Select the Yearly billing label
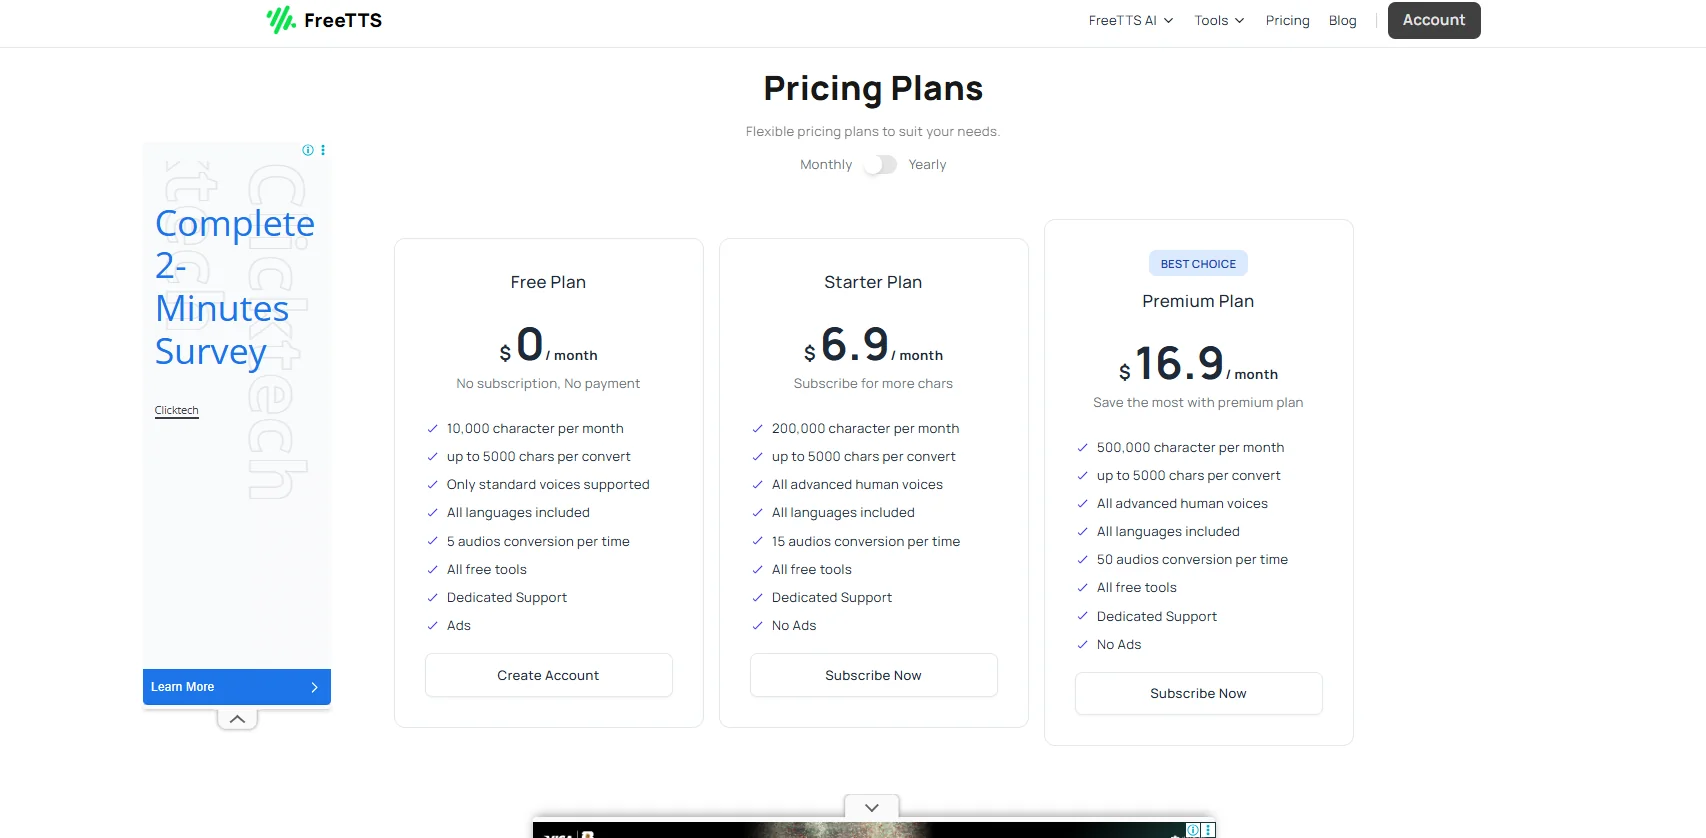This screenshot has height=838, width=1706. 927,165
